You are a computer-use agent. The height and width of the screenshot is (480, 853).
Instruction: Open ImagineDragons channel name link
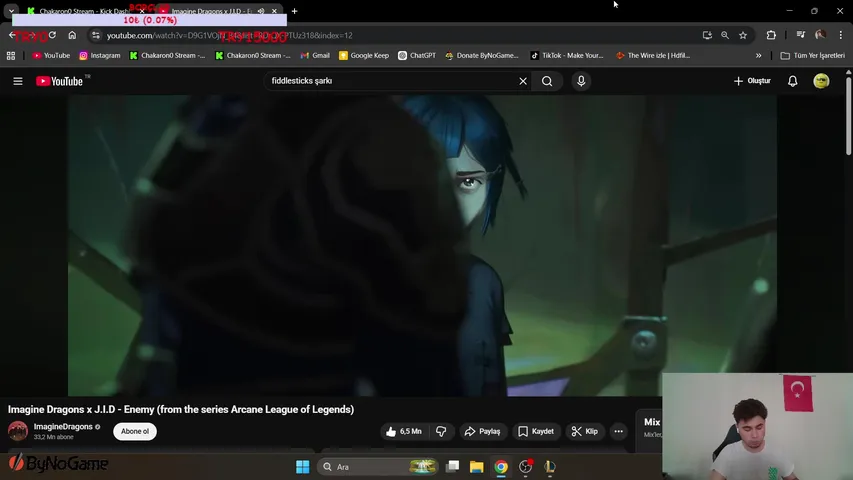pyautogui.click(x=63, y=427)
